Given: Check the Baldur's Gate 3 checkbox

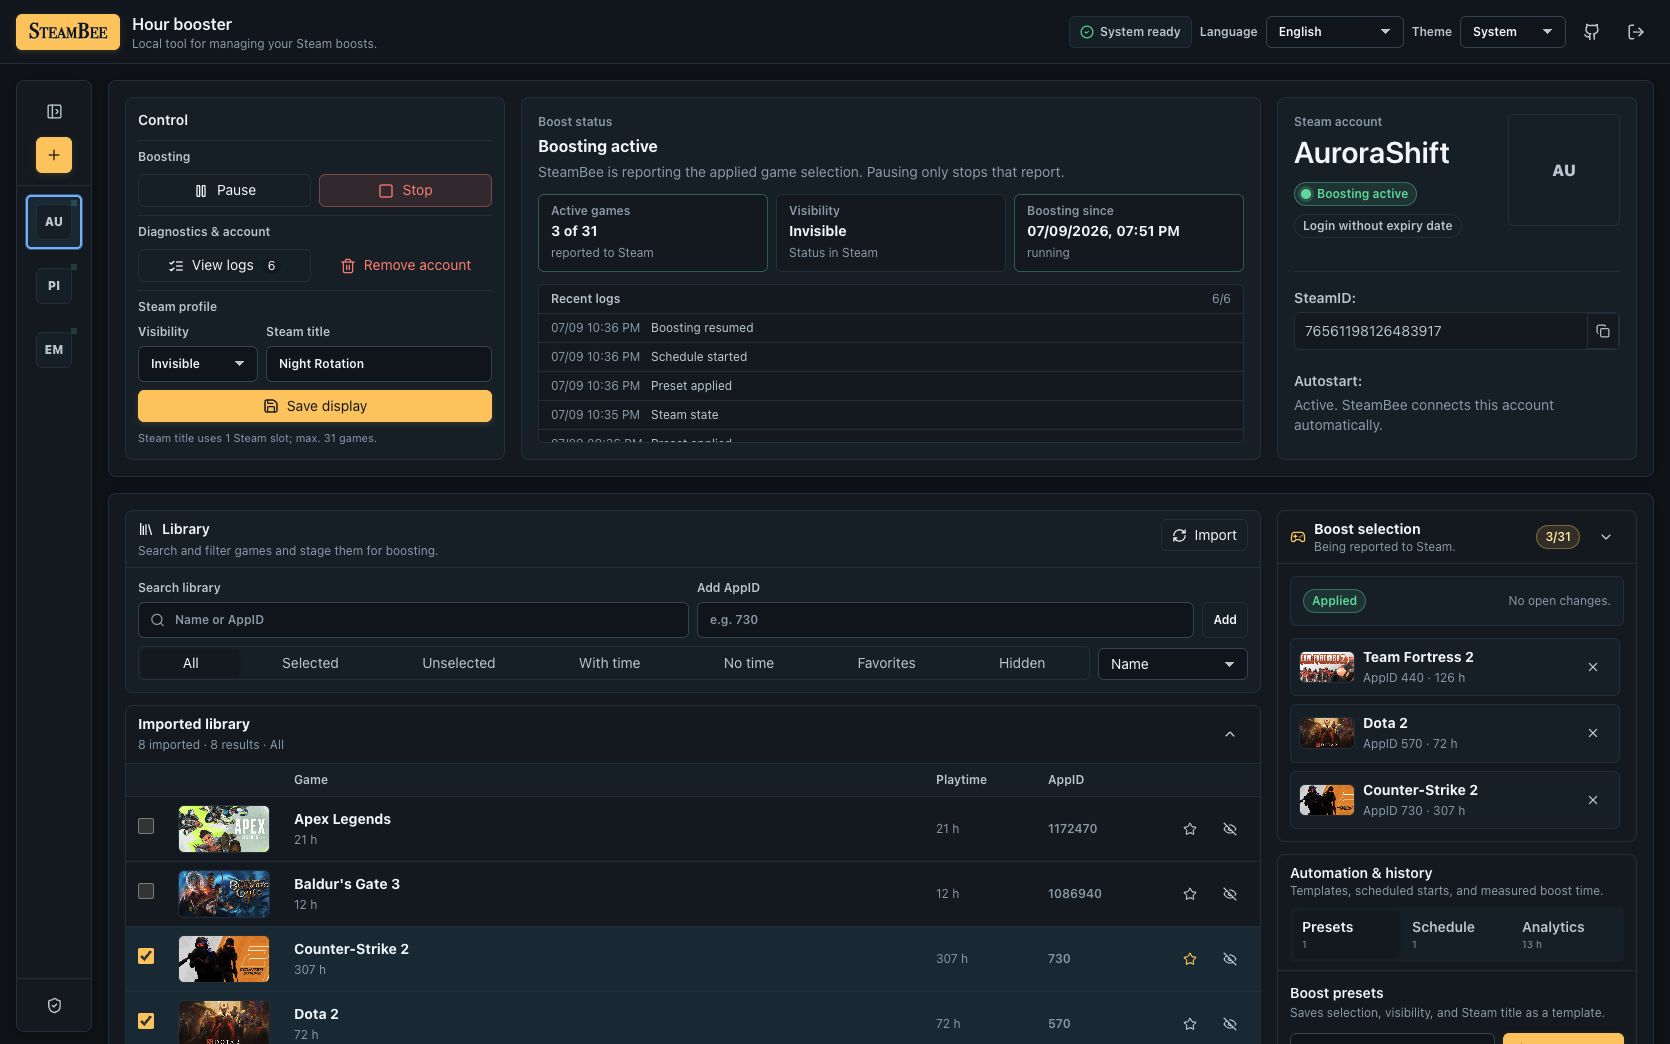Looking at the screenshot, I should [146, 891].
